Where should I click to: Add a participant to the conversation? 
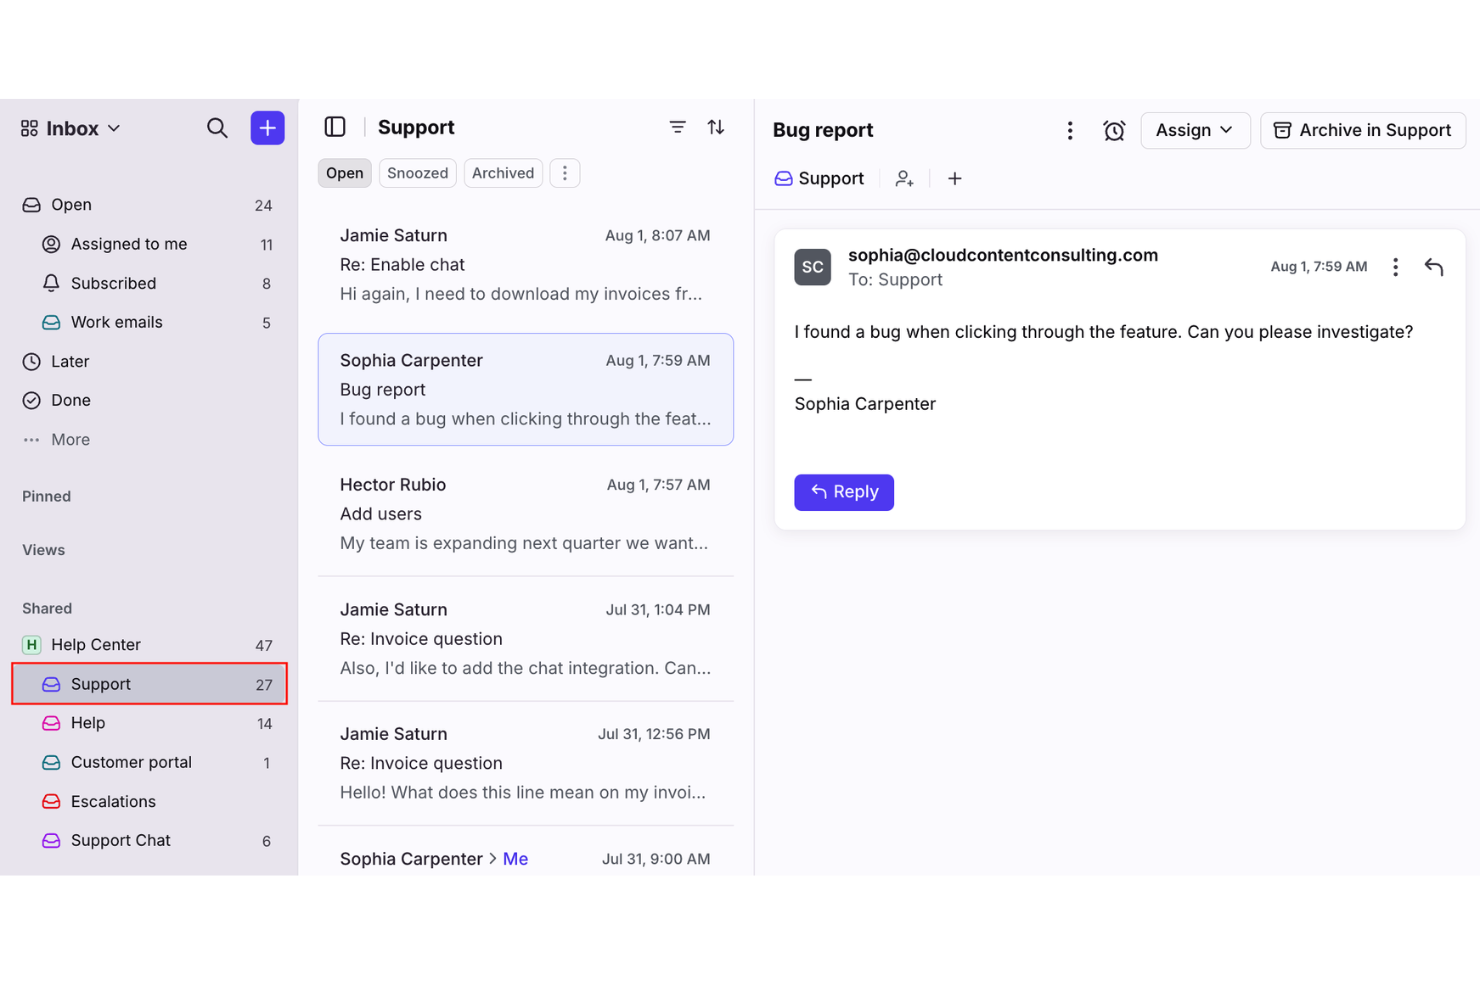click(904, 178)
